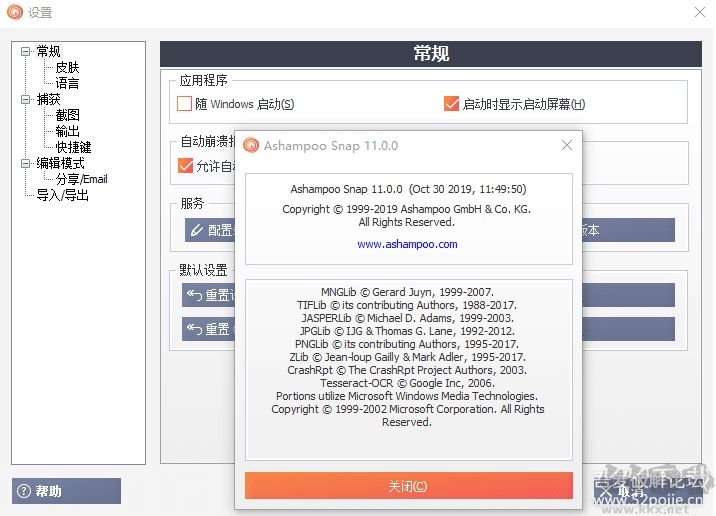Close the 设置 settings window
The width and height of the screenshot is (716, 516).
[700, 12]
